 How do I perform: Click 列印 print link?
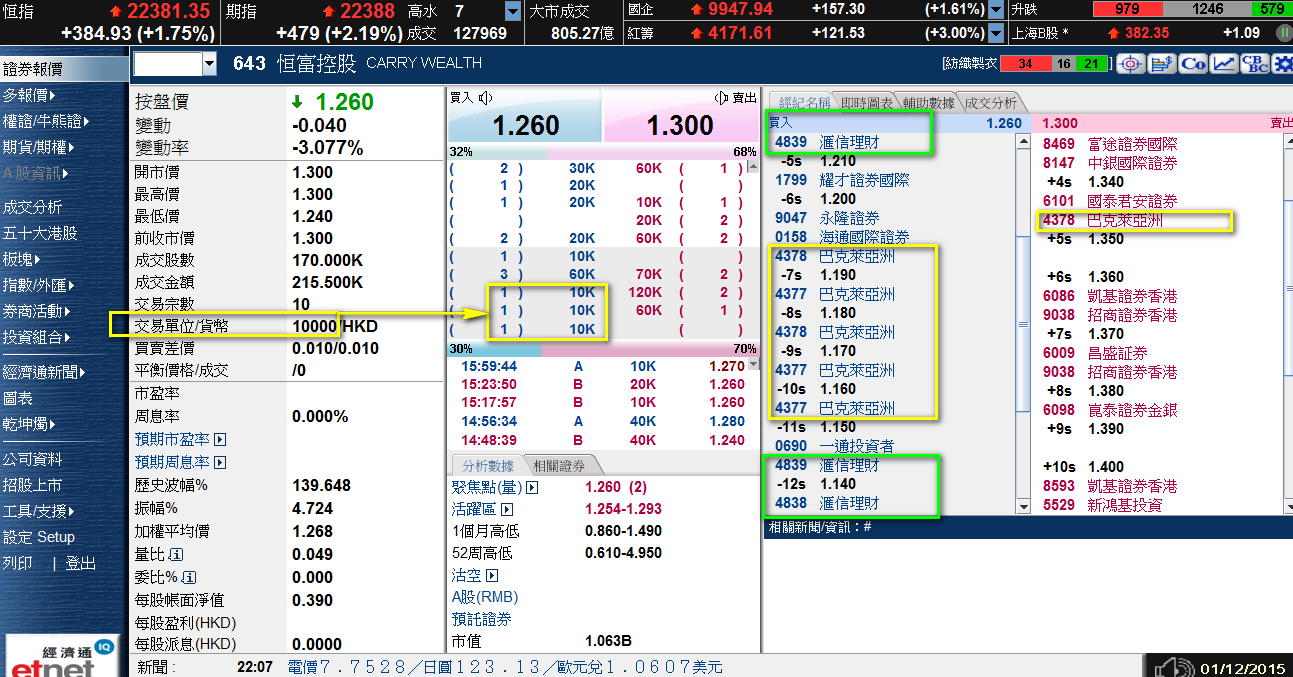17,563
